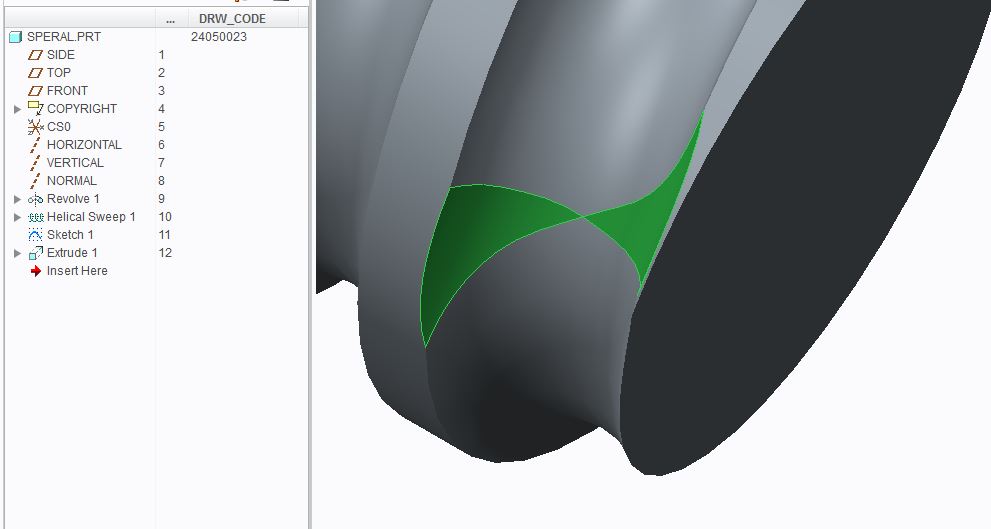
Task: Expand the Revolve 1 feature node
Action: click(x=18, y=199)
